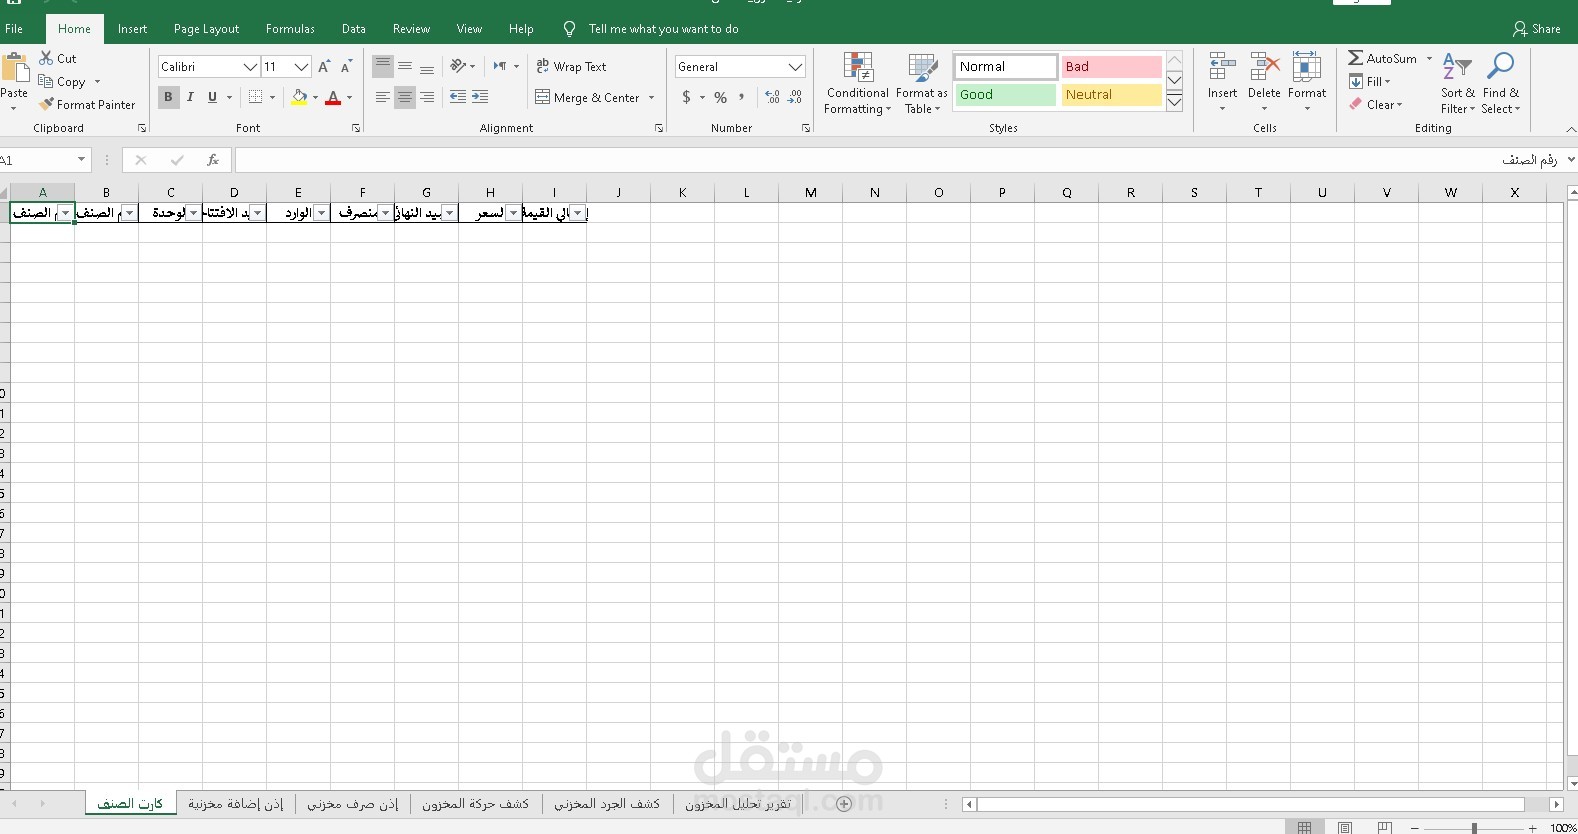
Task: Apply the Normal cell style
Action: (1005, 66)
